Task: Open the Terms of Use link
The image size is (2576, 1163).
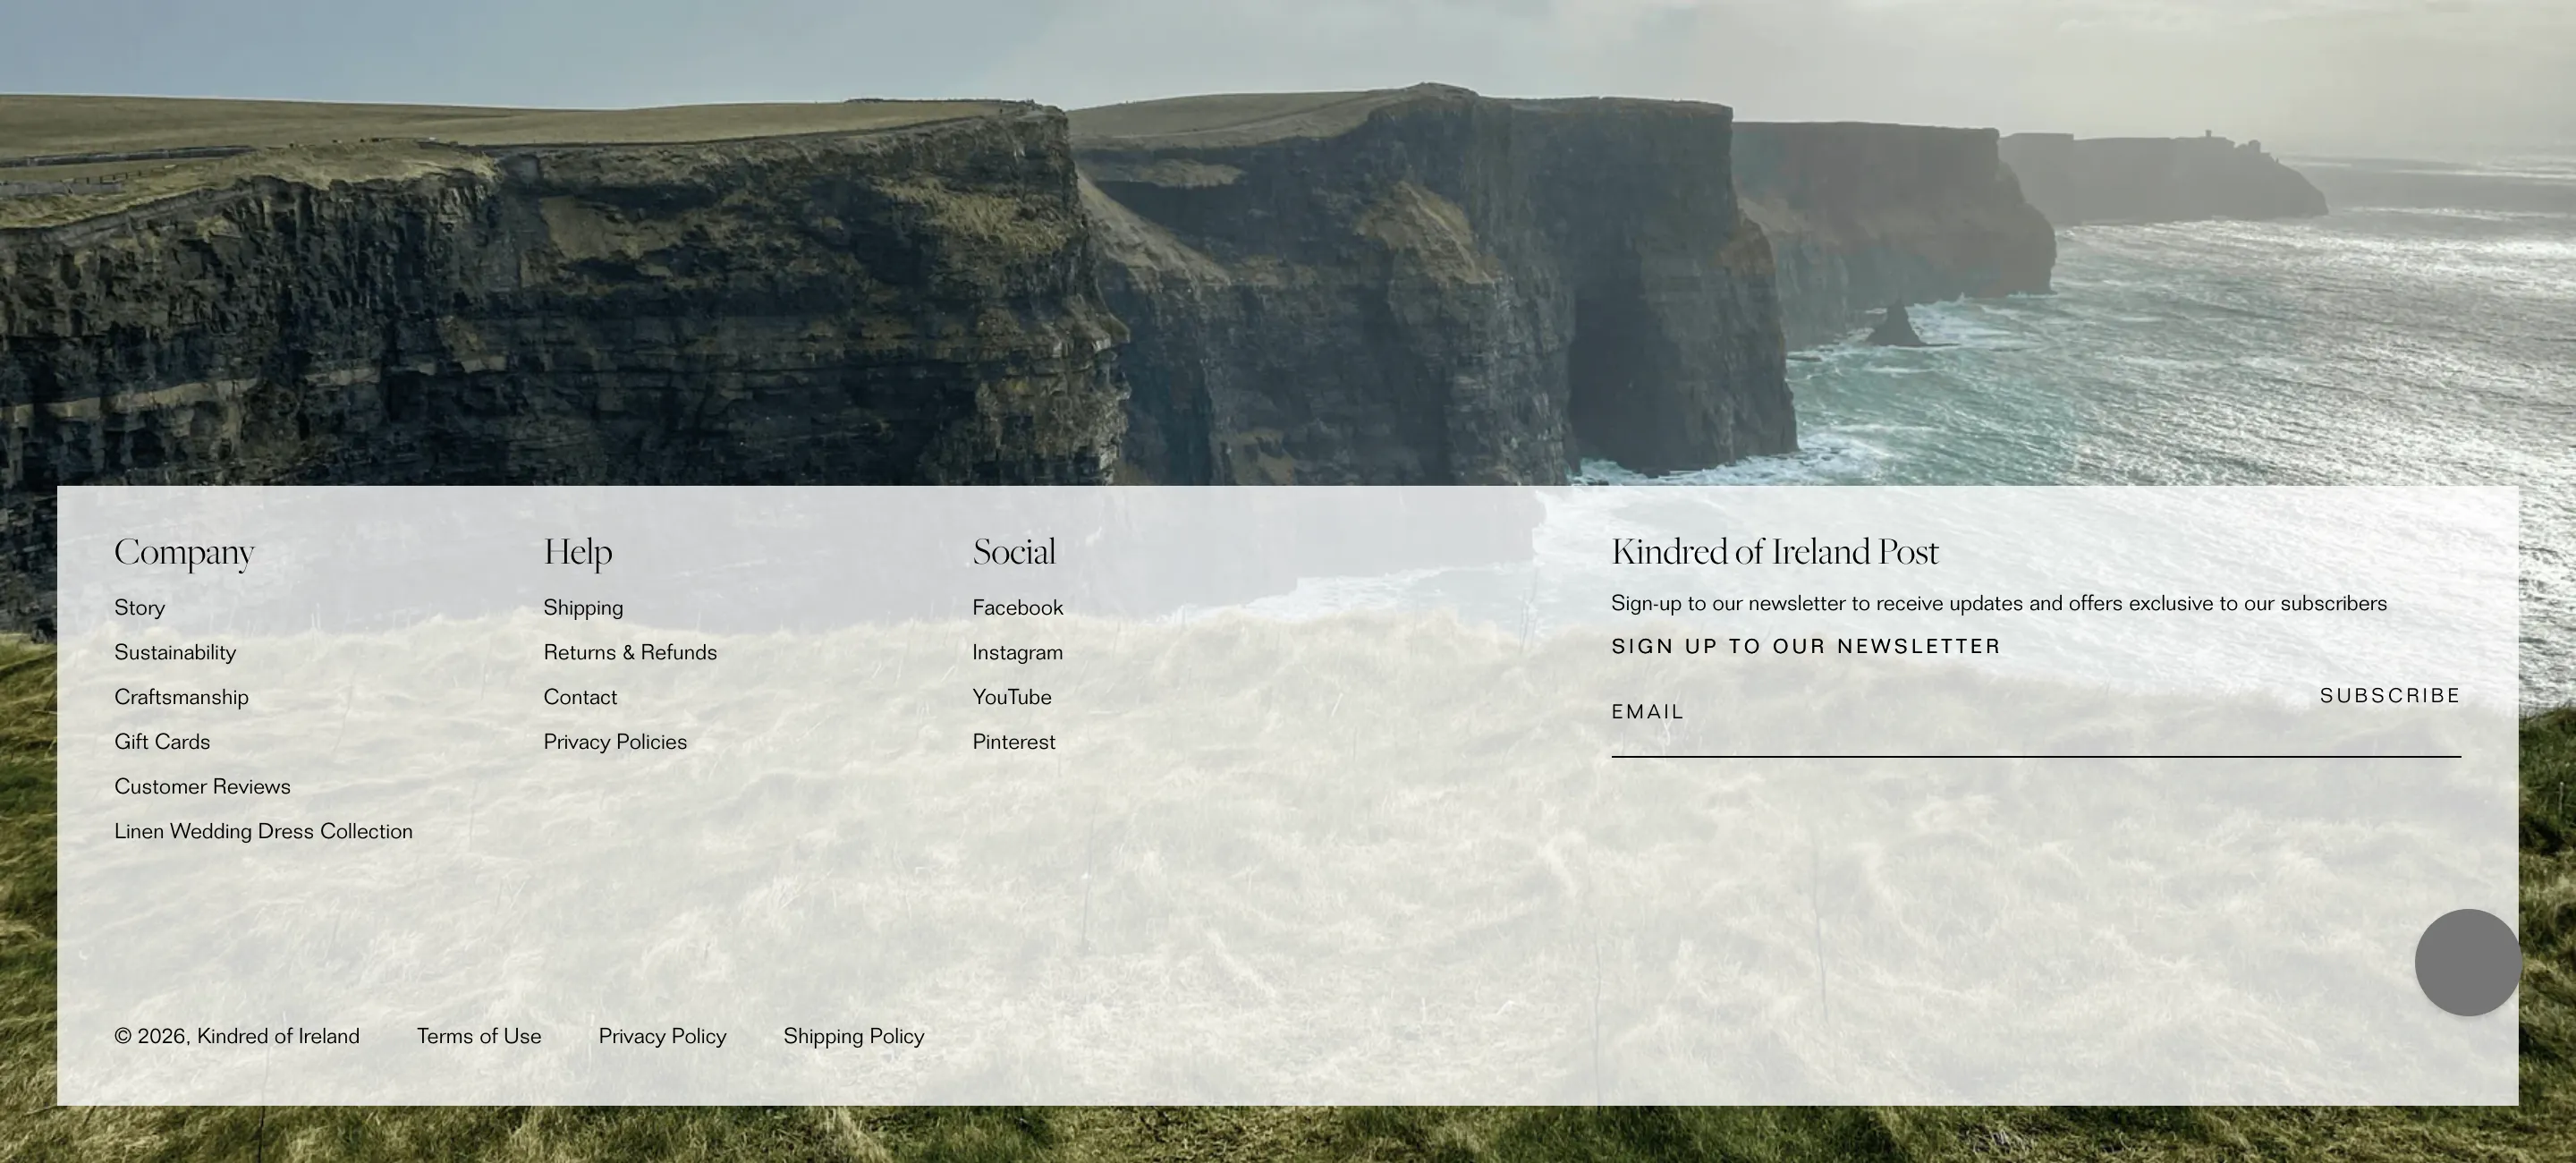Action: pos(479,1037)
